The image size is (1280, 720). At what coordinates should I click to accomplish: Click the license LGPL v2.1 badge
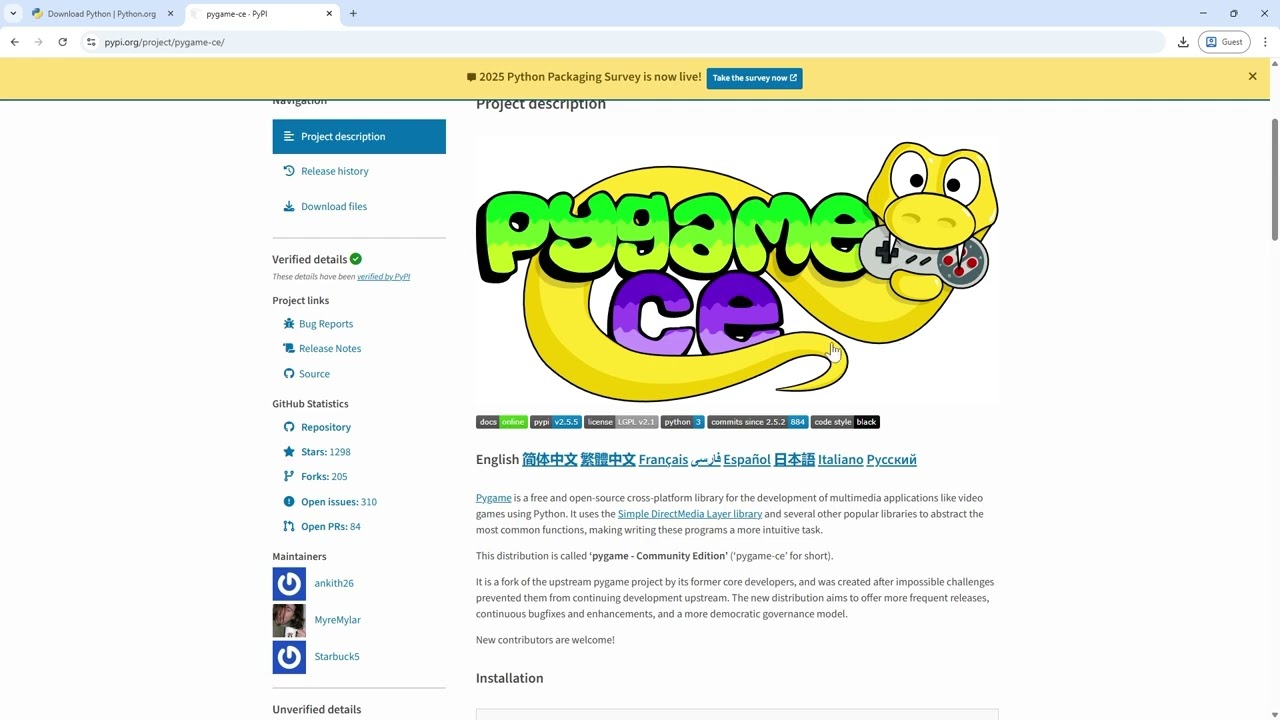click(x=621, y=422)
